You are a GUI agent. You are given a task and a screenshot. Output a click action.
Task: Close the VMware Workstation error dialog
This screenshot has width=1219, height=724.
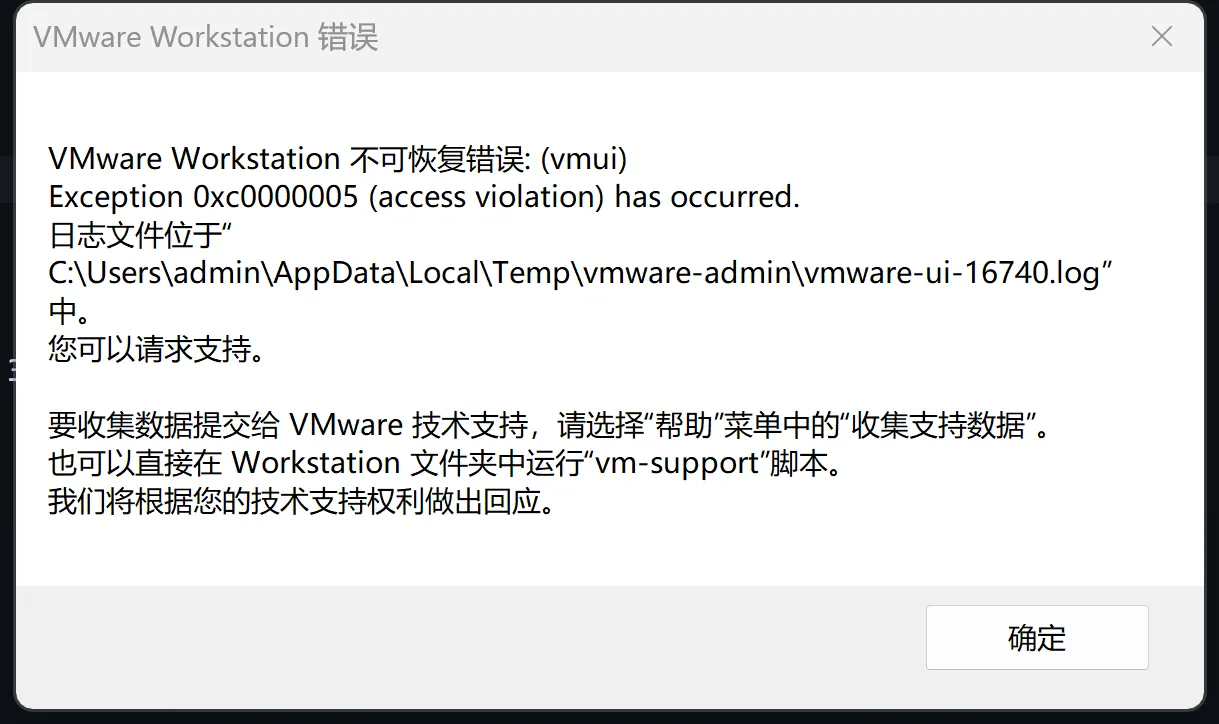click(x=1161, y=37)
